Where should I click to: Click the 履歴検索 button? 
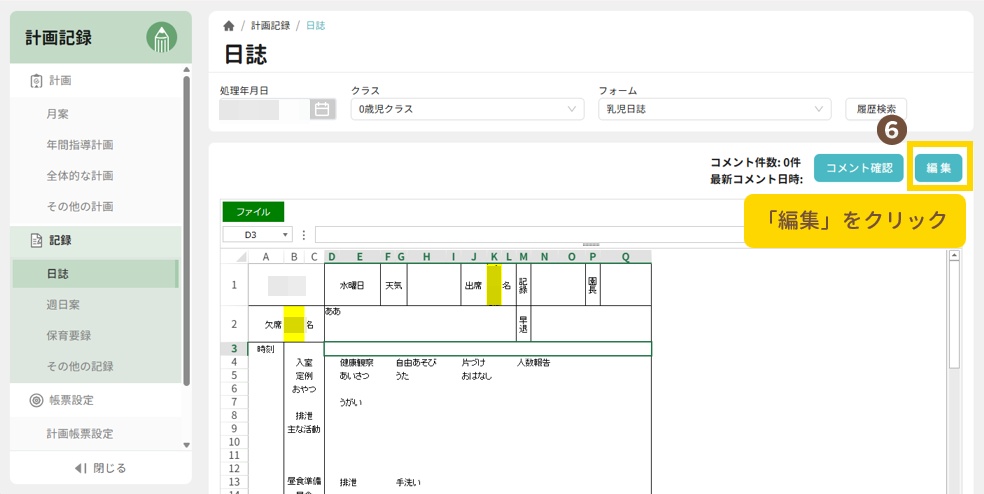click(x=876, y=109)
